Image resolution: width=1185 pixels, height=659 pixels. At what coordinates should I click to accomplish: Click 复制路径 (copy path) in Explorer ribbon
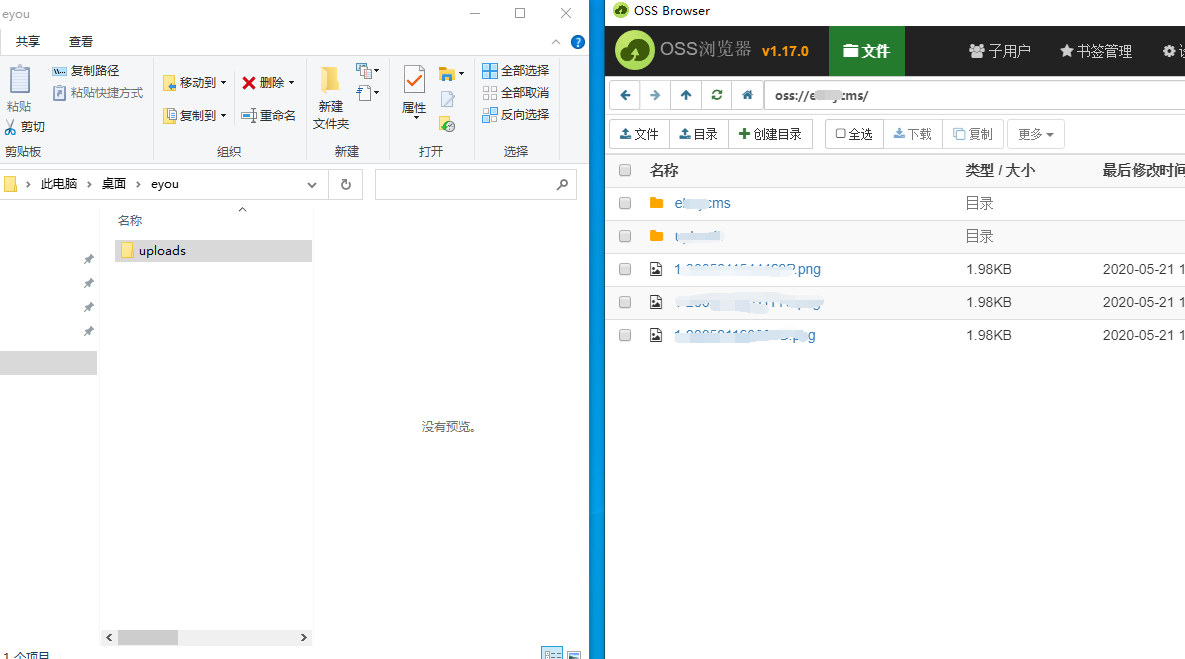coord(86,71)
